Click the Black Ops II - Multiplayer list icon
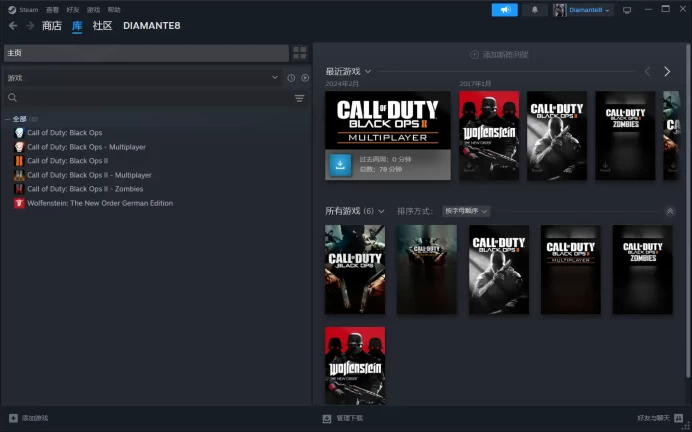 pos(19,175)
